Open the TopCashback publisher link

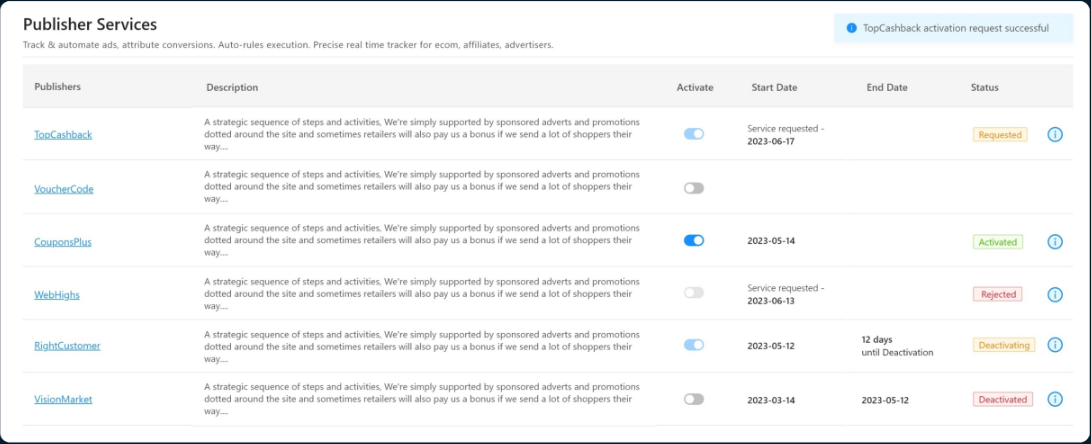point(63,134)
